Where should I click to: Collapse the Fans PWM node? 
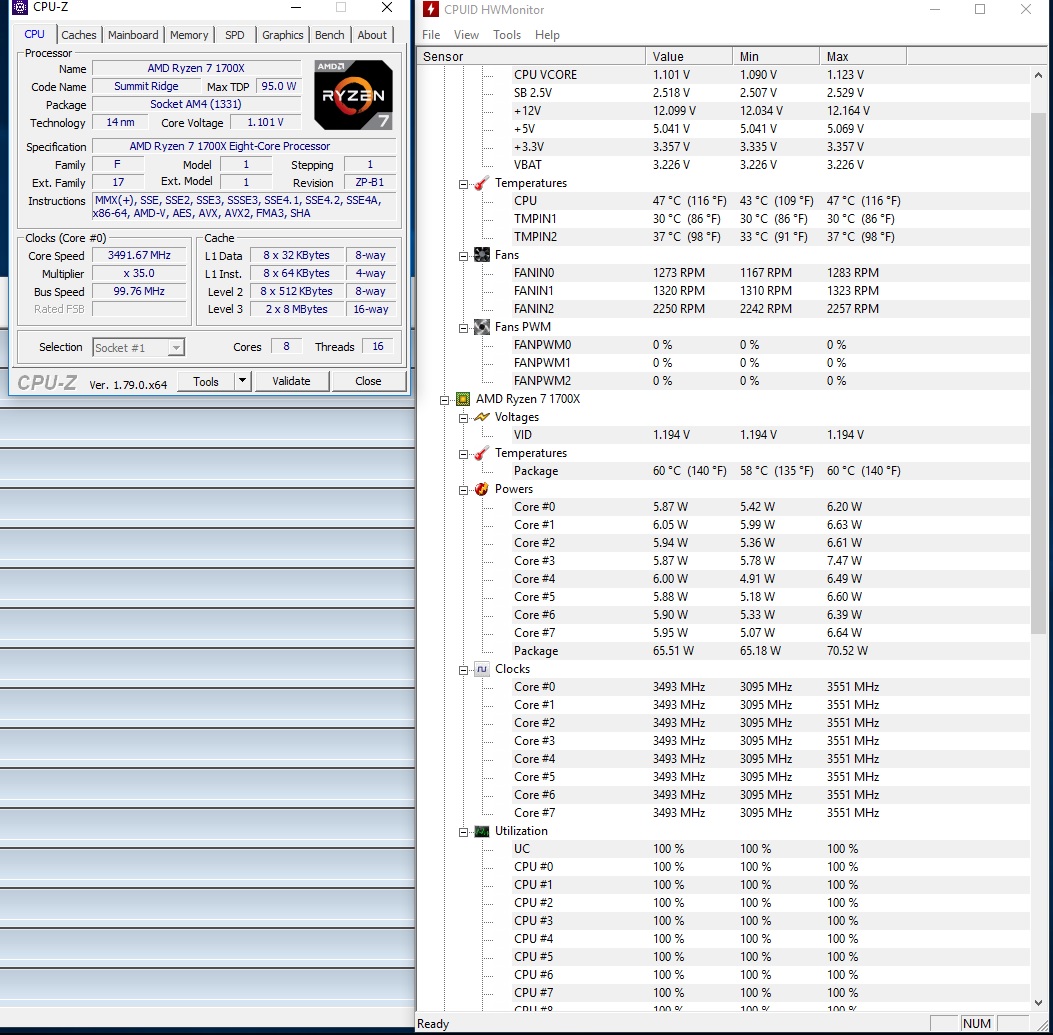click(463, 328)
